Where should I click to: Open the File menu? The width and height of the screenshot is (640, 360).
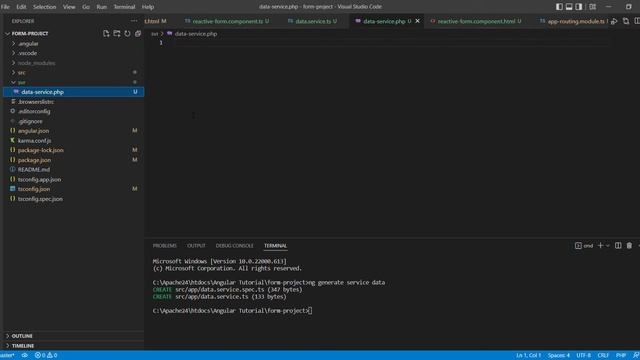[x=5, y=7]
